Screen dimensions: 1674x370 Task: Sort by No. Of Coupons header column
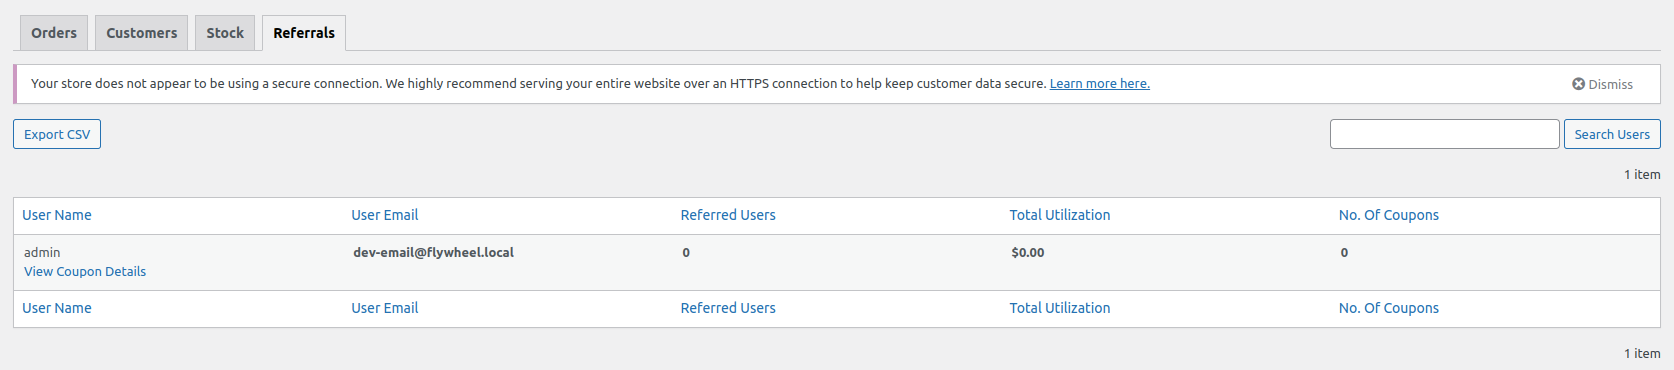click(x=1389, y=215)
